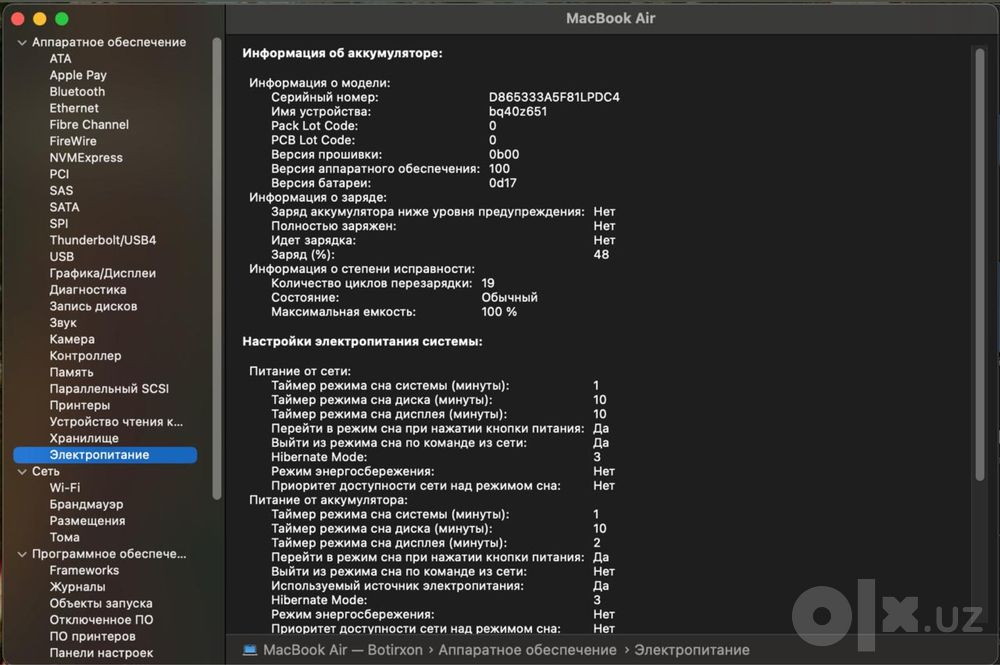Click the sidebar vertical scrollbar

(x=217, y=268)
